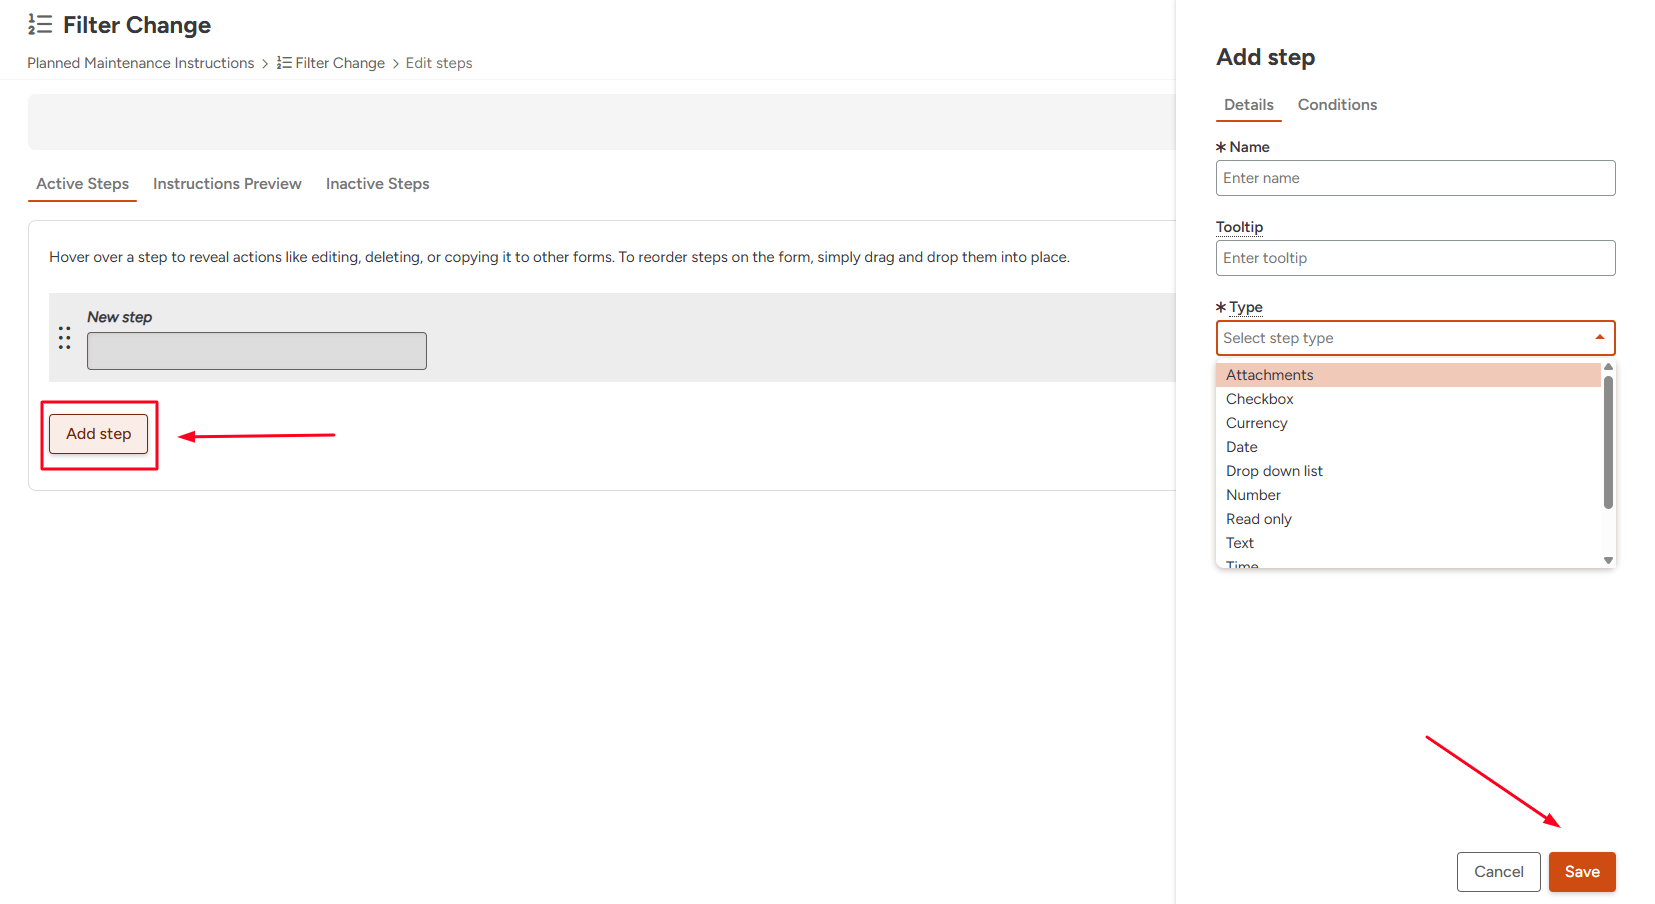Open the Instructions Preview tab
The image size is (1655, 904).
[227, 184]
